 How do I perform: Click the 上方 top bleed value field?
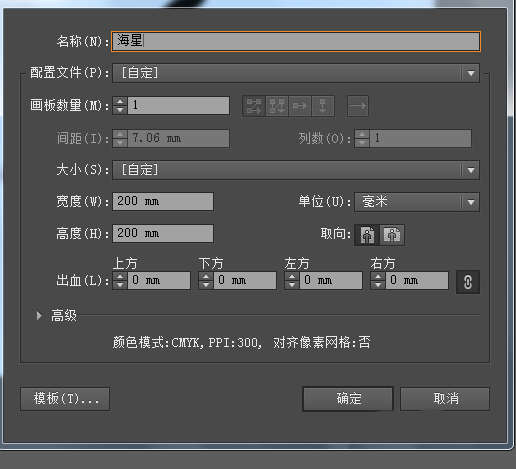[x=159, y=280]
